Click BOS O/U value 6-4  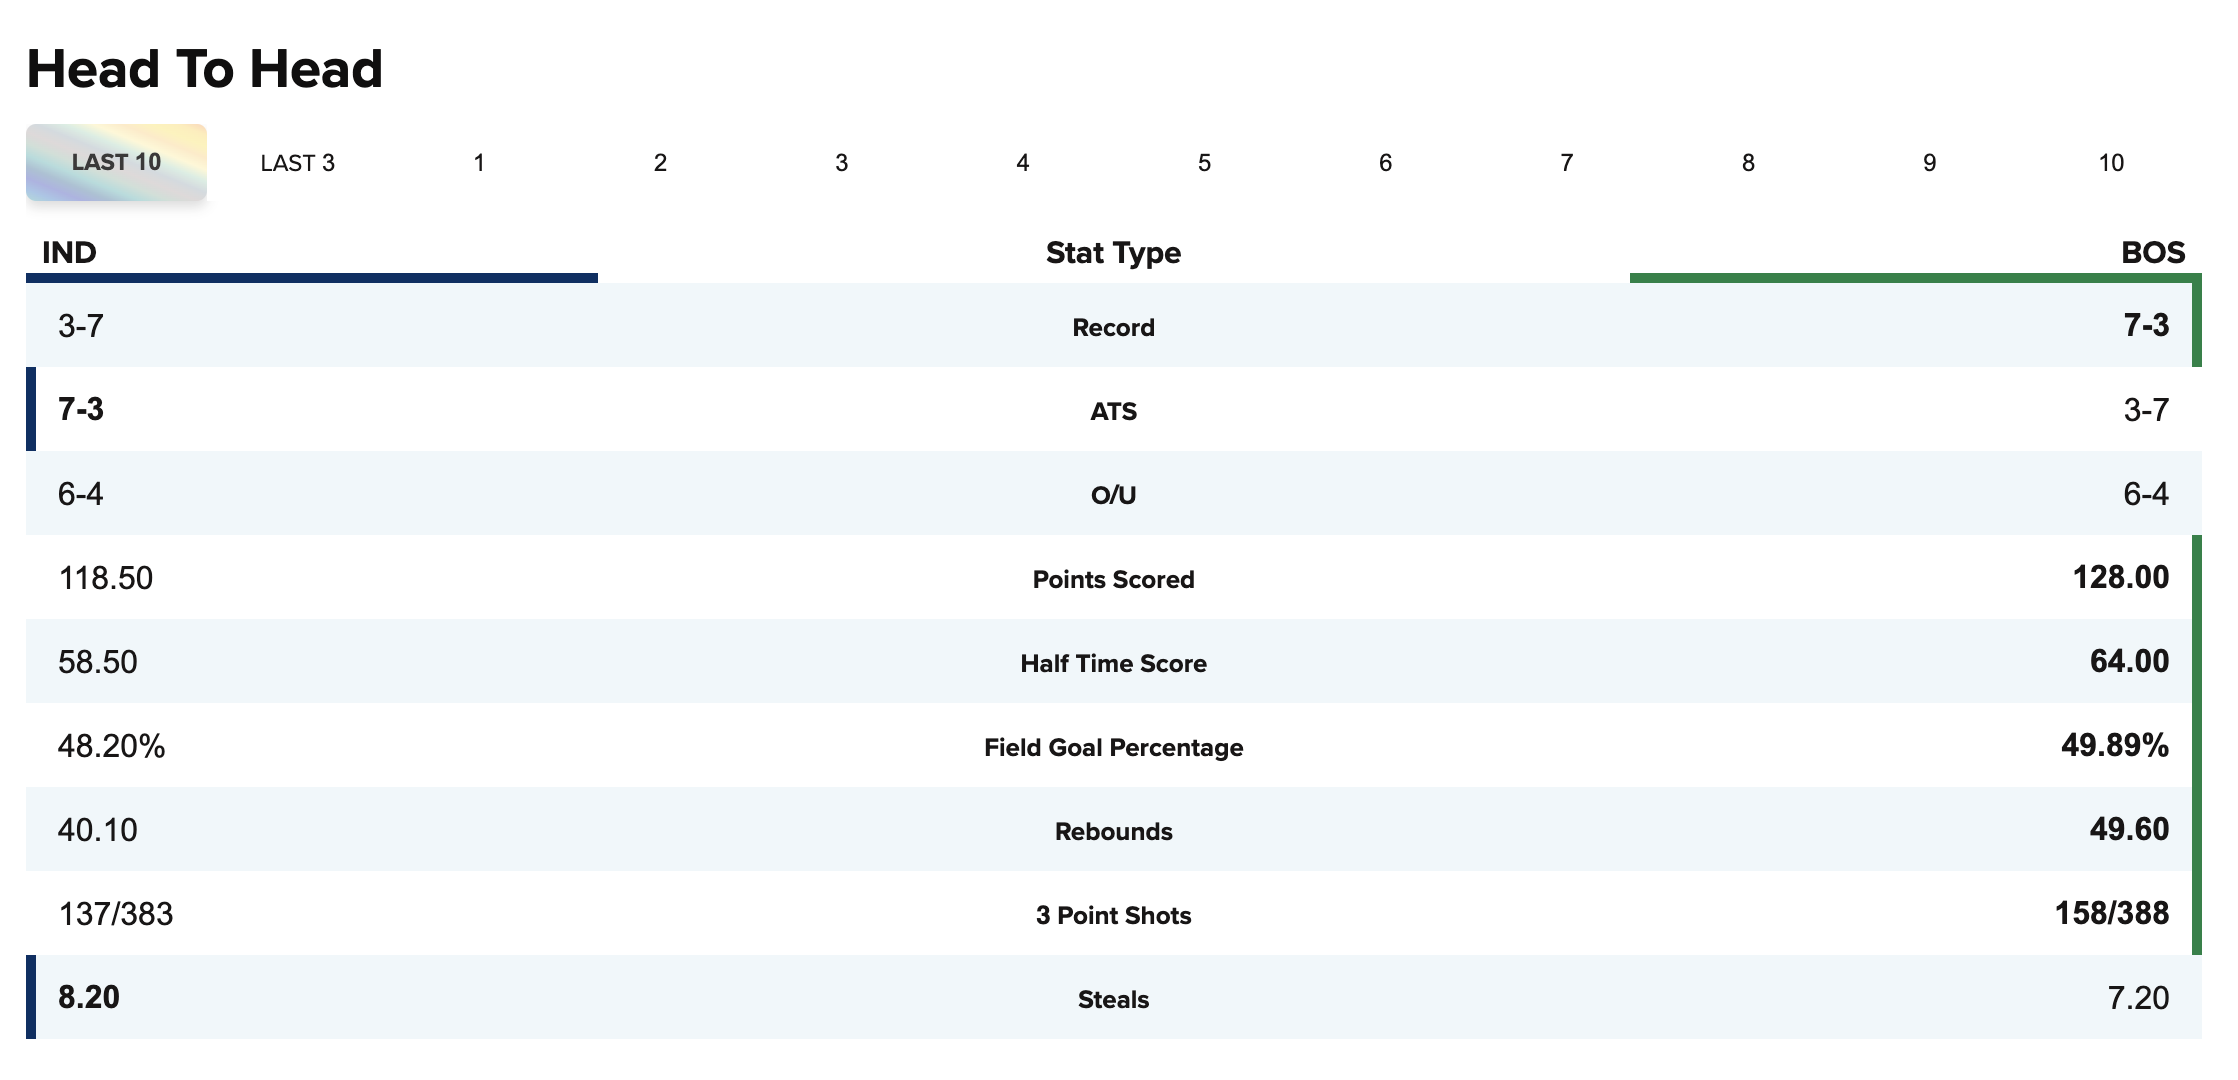(2146, 494)
